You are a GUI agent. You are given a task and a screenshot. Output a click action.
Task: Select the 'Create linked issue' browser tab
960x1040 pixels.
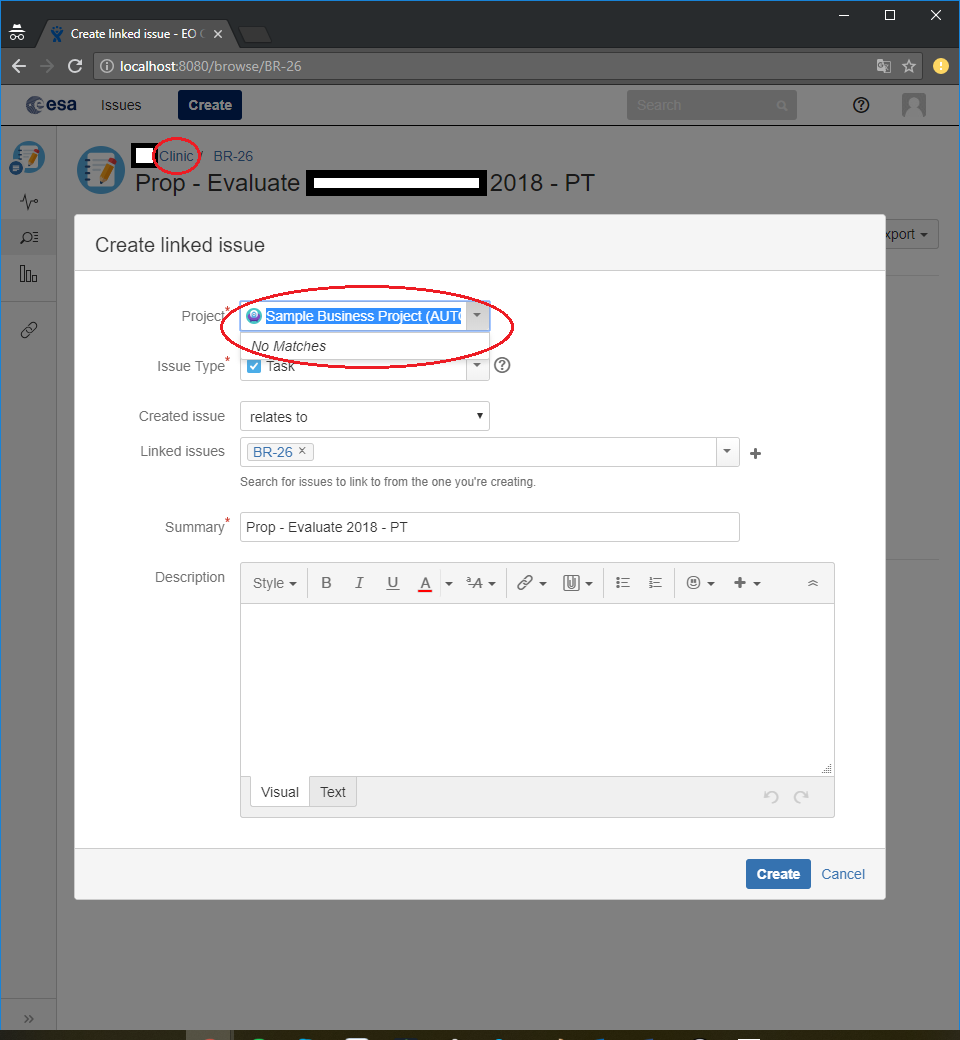point(138,34)
